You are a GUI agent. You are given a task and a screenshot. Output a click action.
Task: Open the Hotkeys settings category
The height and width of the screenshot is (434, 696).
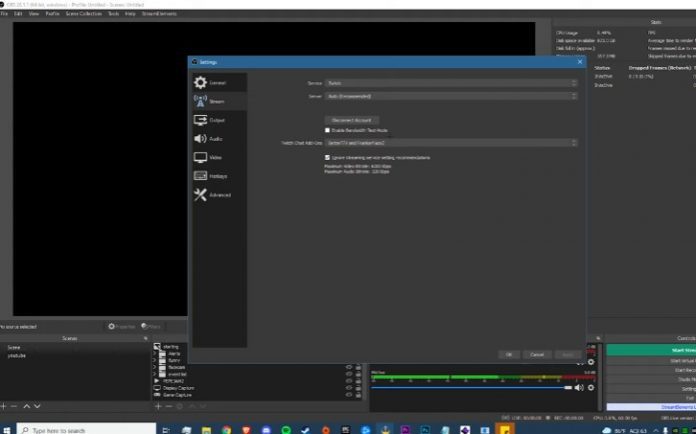tap(220, 176)
